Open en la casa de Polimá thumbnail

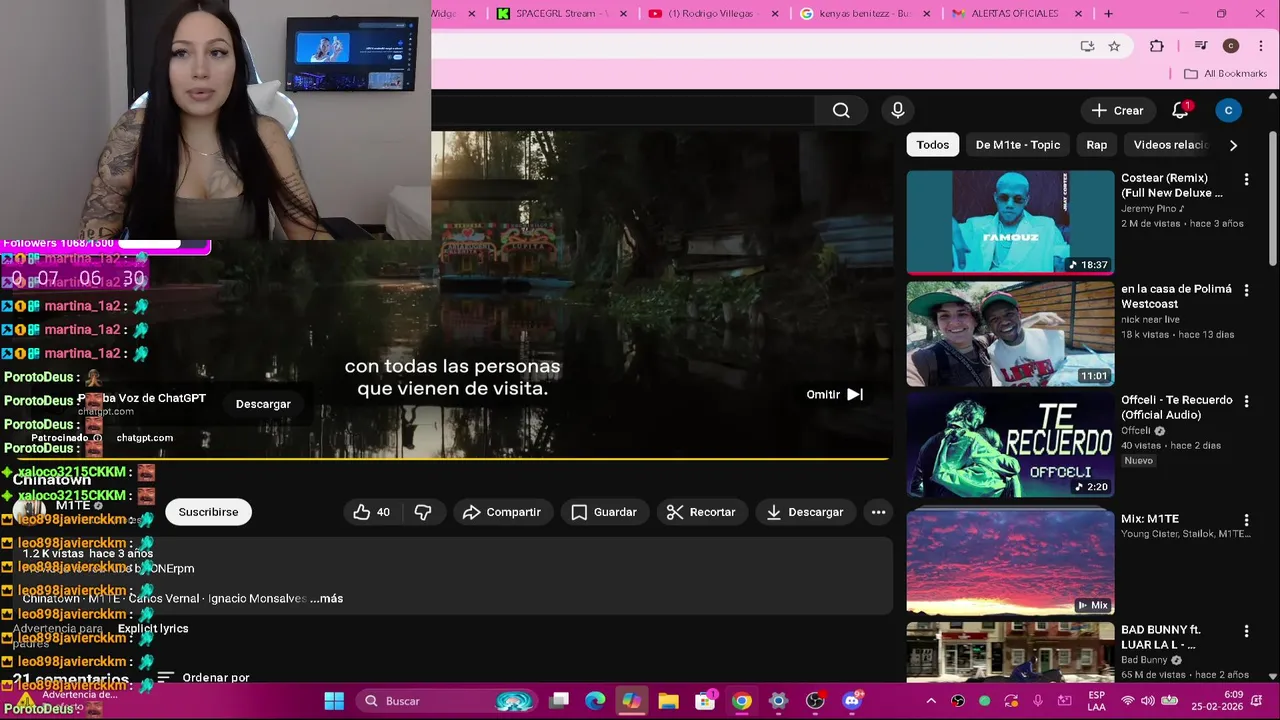pyautogui.click(x=1010, y=333)
